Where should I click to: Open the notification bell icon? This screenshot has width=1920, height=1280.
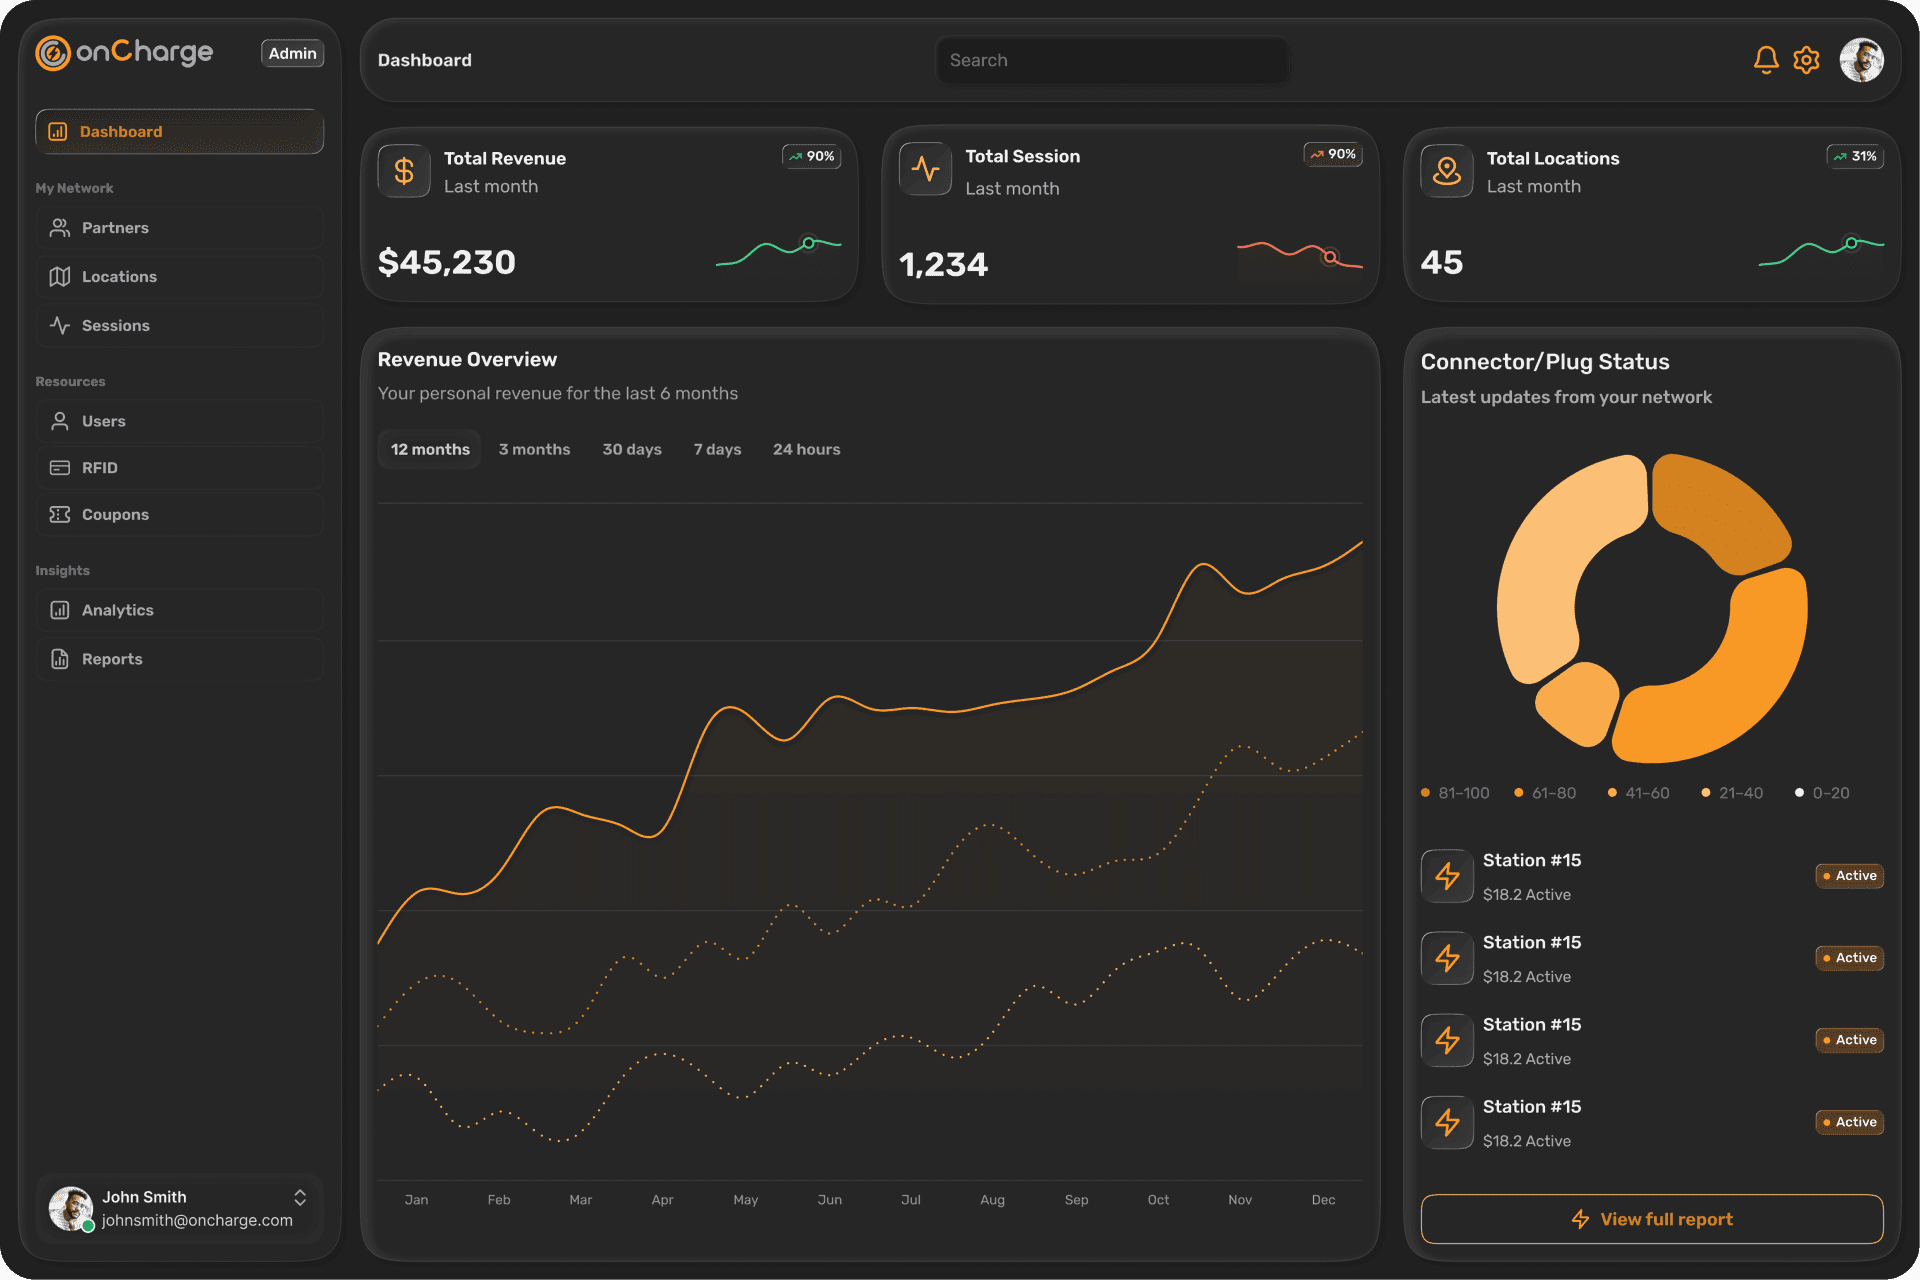pyautogui.click(x=1766, y=59)
